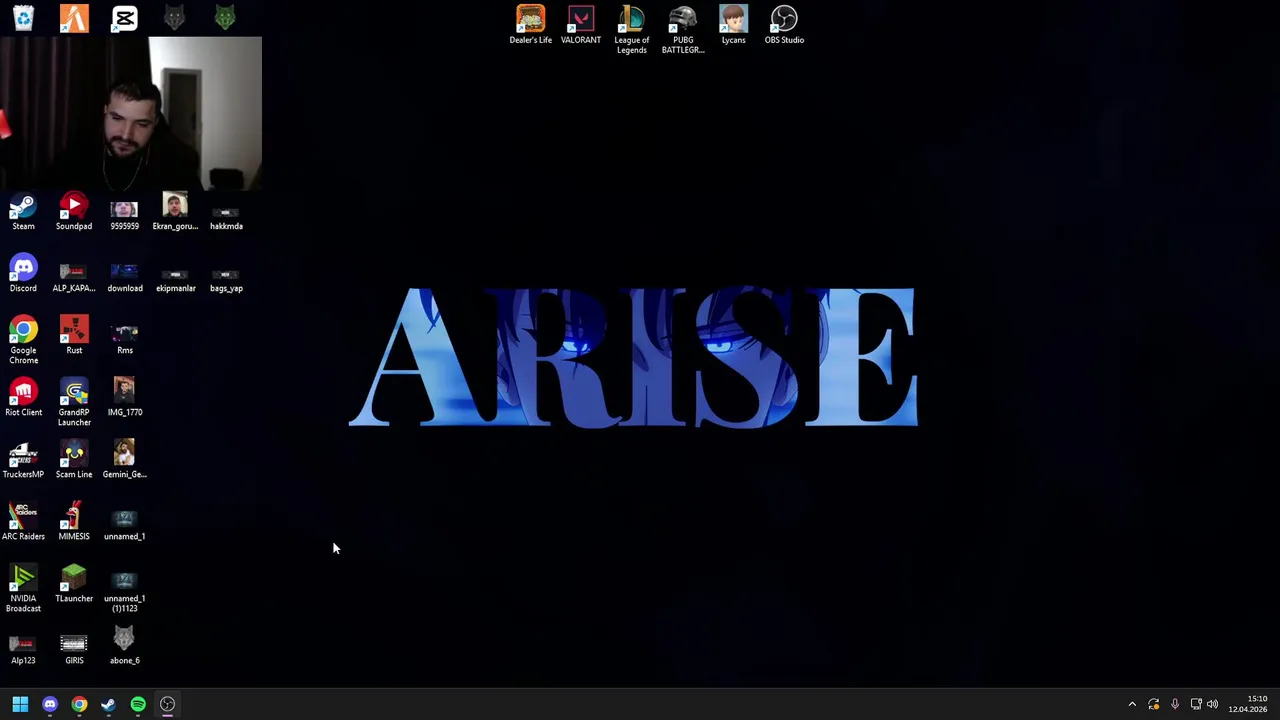Switch to Discord in the taskbar
The height and width of the screenshot is (720, 1280).
click(50, 704)
